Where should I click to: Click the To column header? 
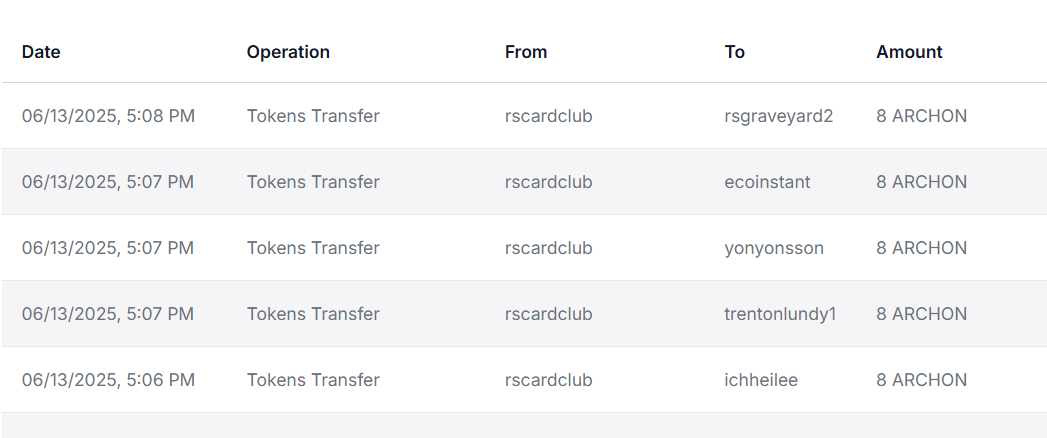735,52
